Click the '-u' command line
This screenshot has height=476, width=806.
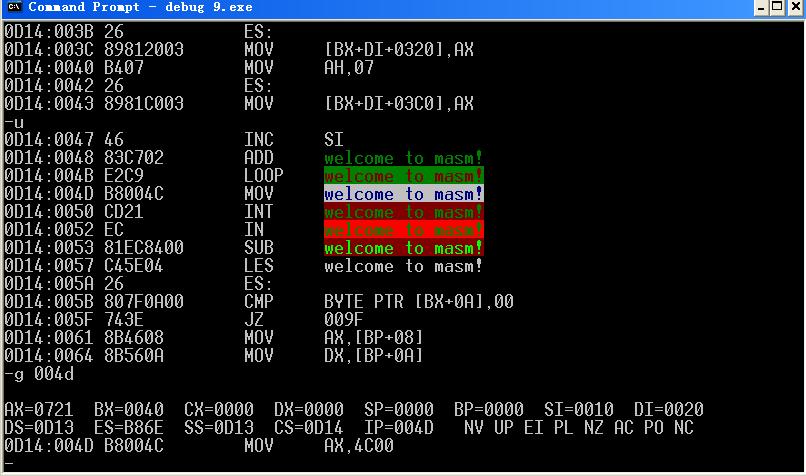coord(14,122)
